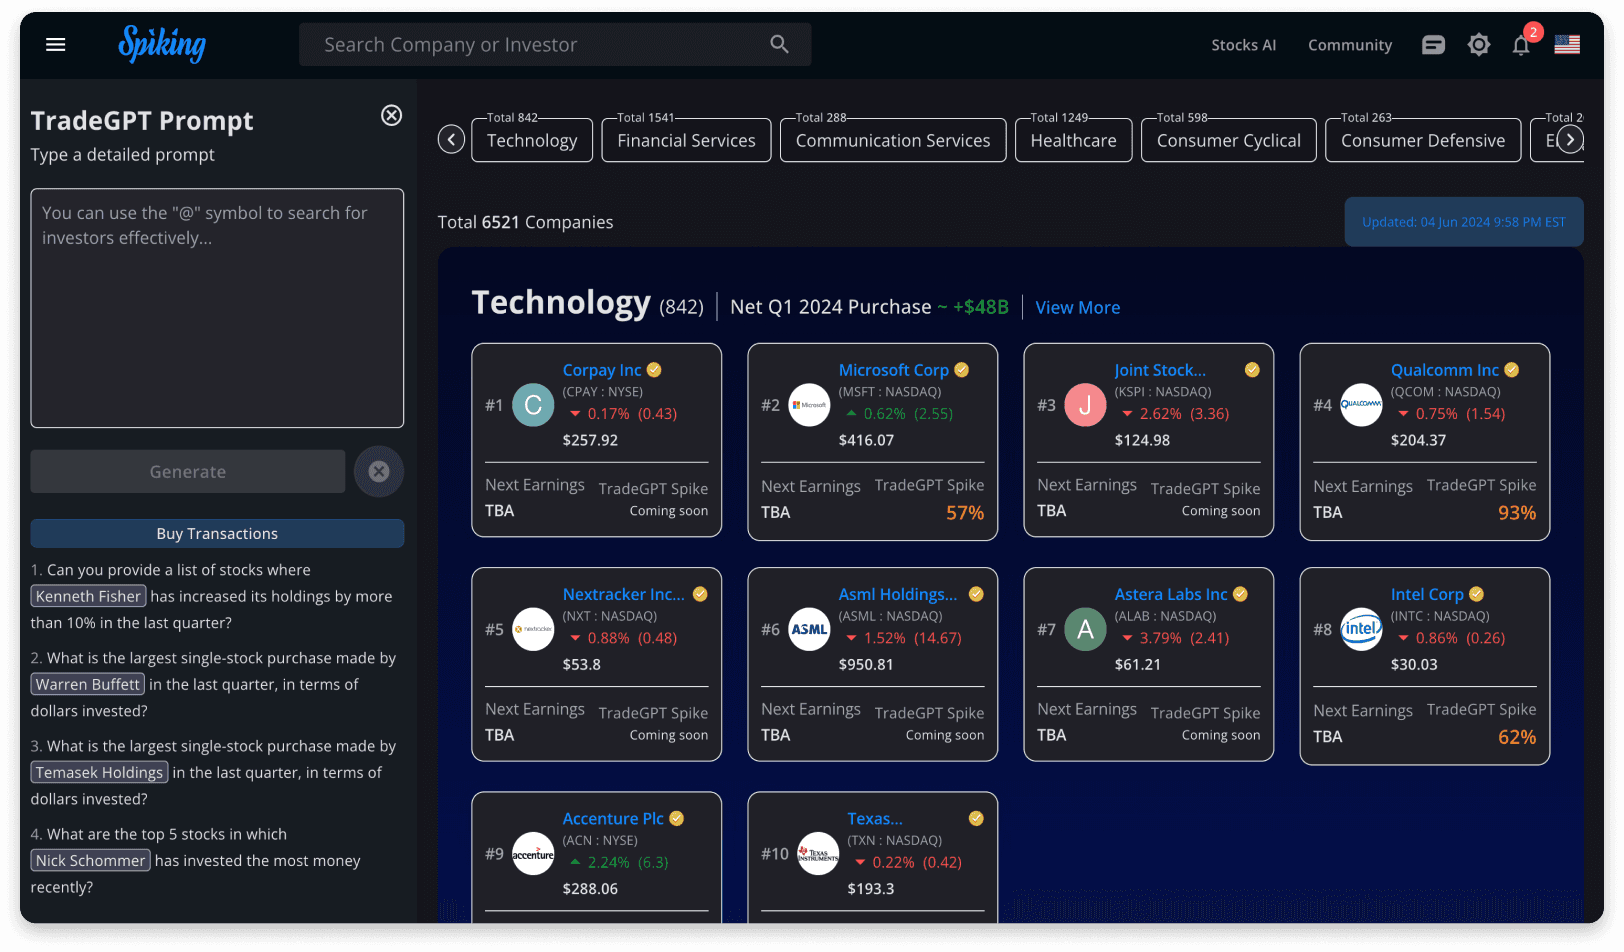This screenshot has width=1624, height=952.
Task: Click the Generate button
Action: pyautogui.click(x=188, y=471)
